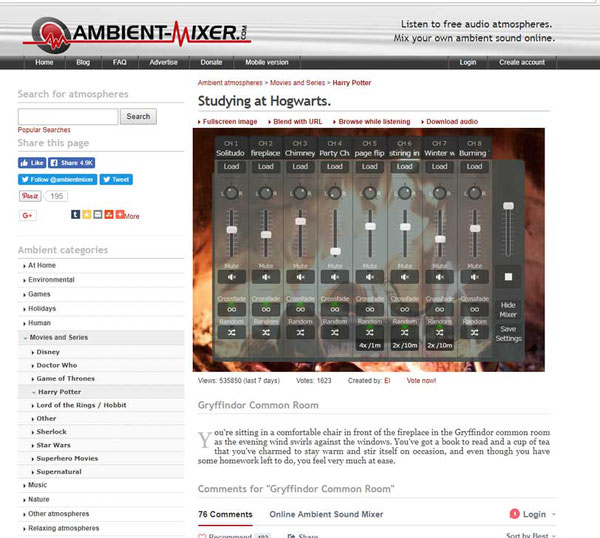Toggle random shuffle on channel 2
600x538 pixels.
[x=266, y=333]
